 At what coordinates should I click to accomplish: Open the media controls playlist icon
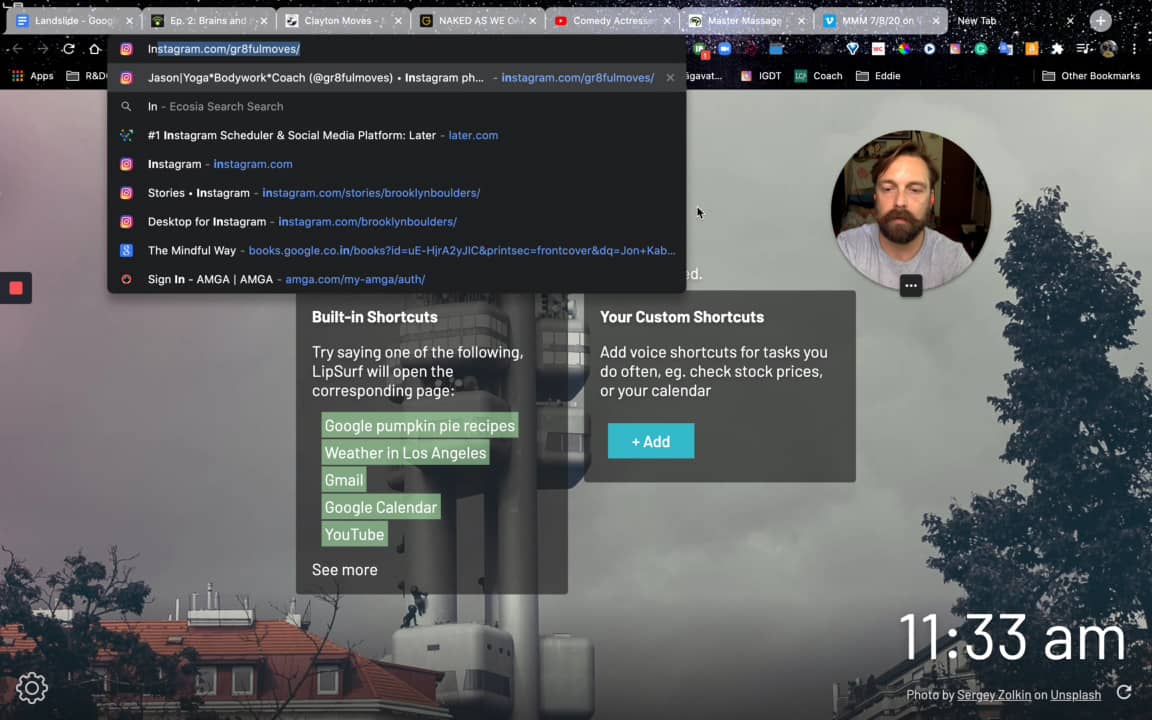click(x=1083, y=48)
